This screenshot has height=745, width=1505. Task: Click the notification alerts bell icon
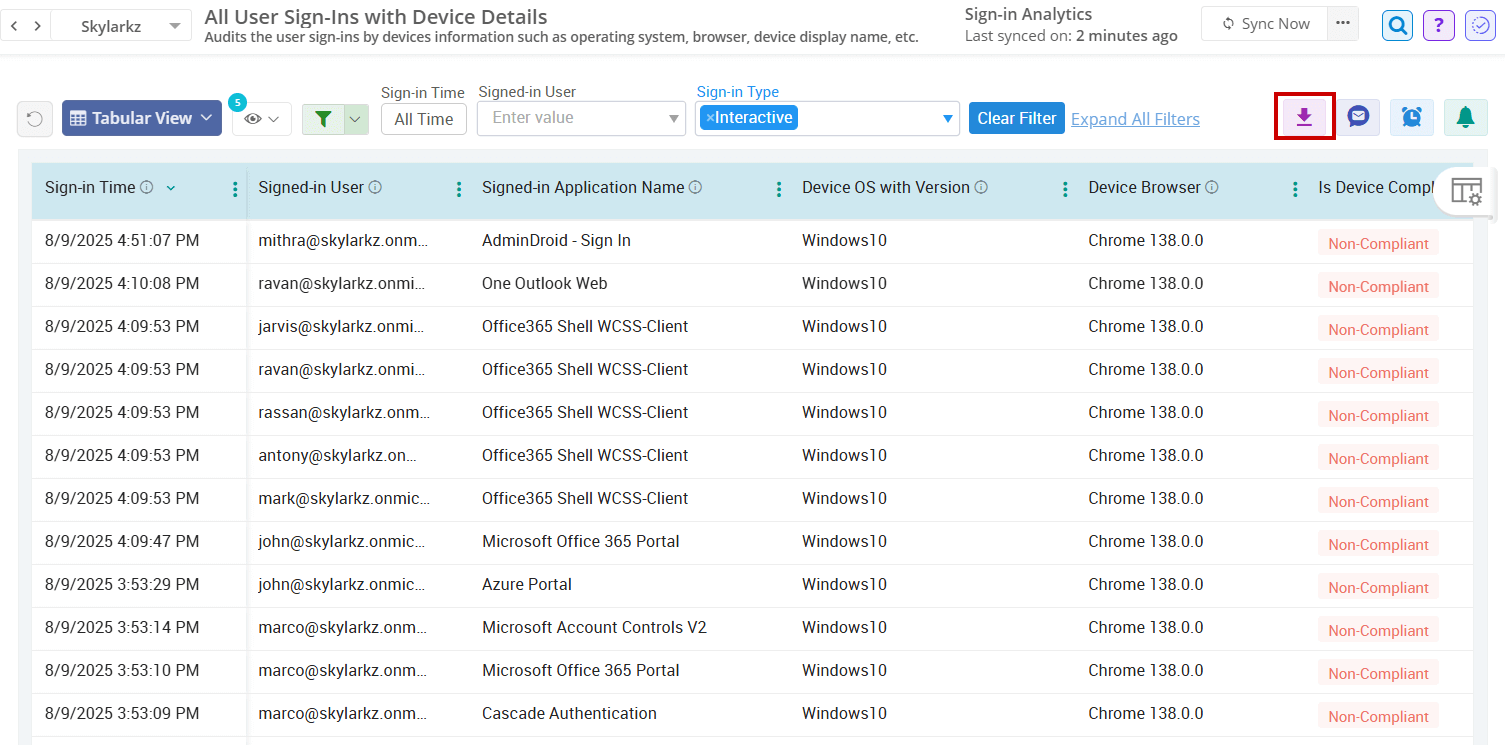click(1464, 116)
